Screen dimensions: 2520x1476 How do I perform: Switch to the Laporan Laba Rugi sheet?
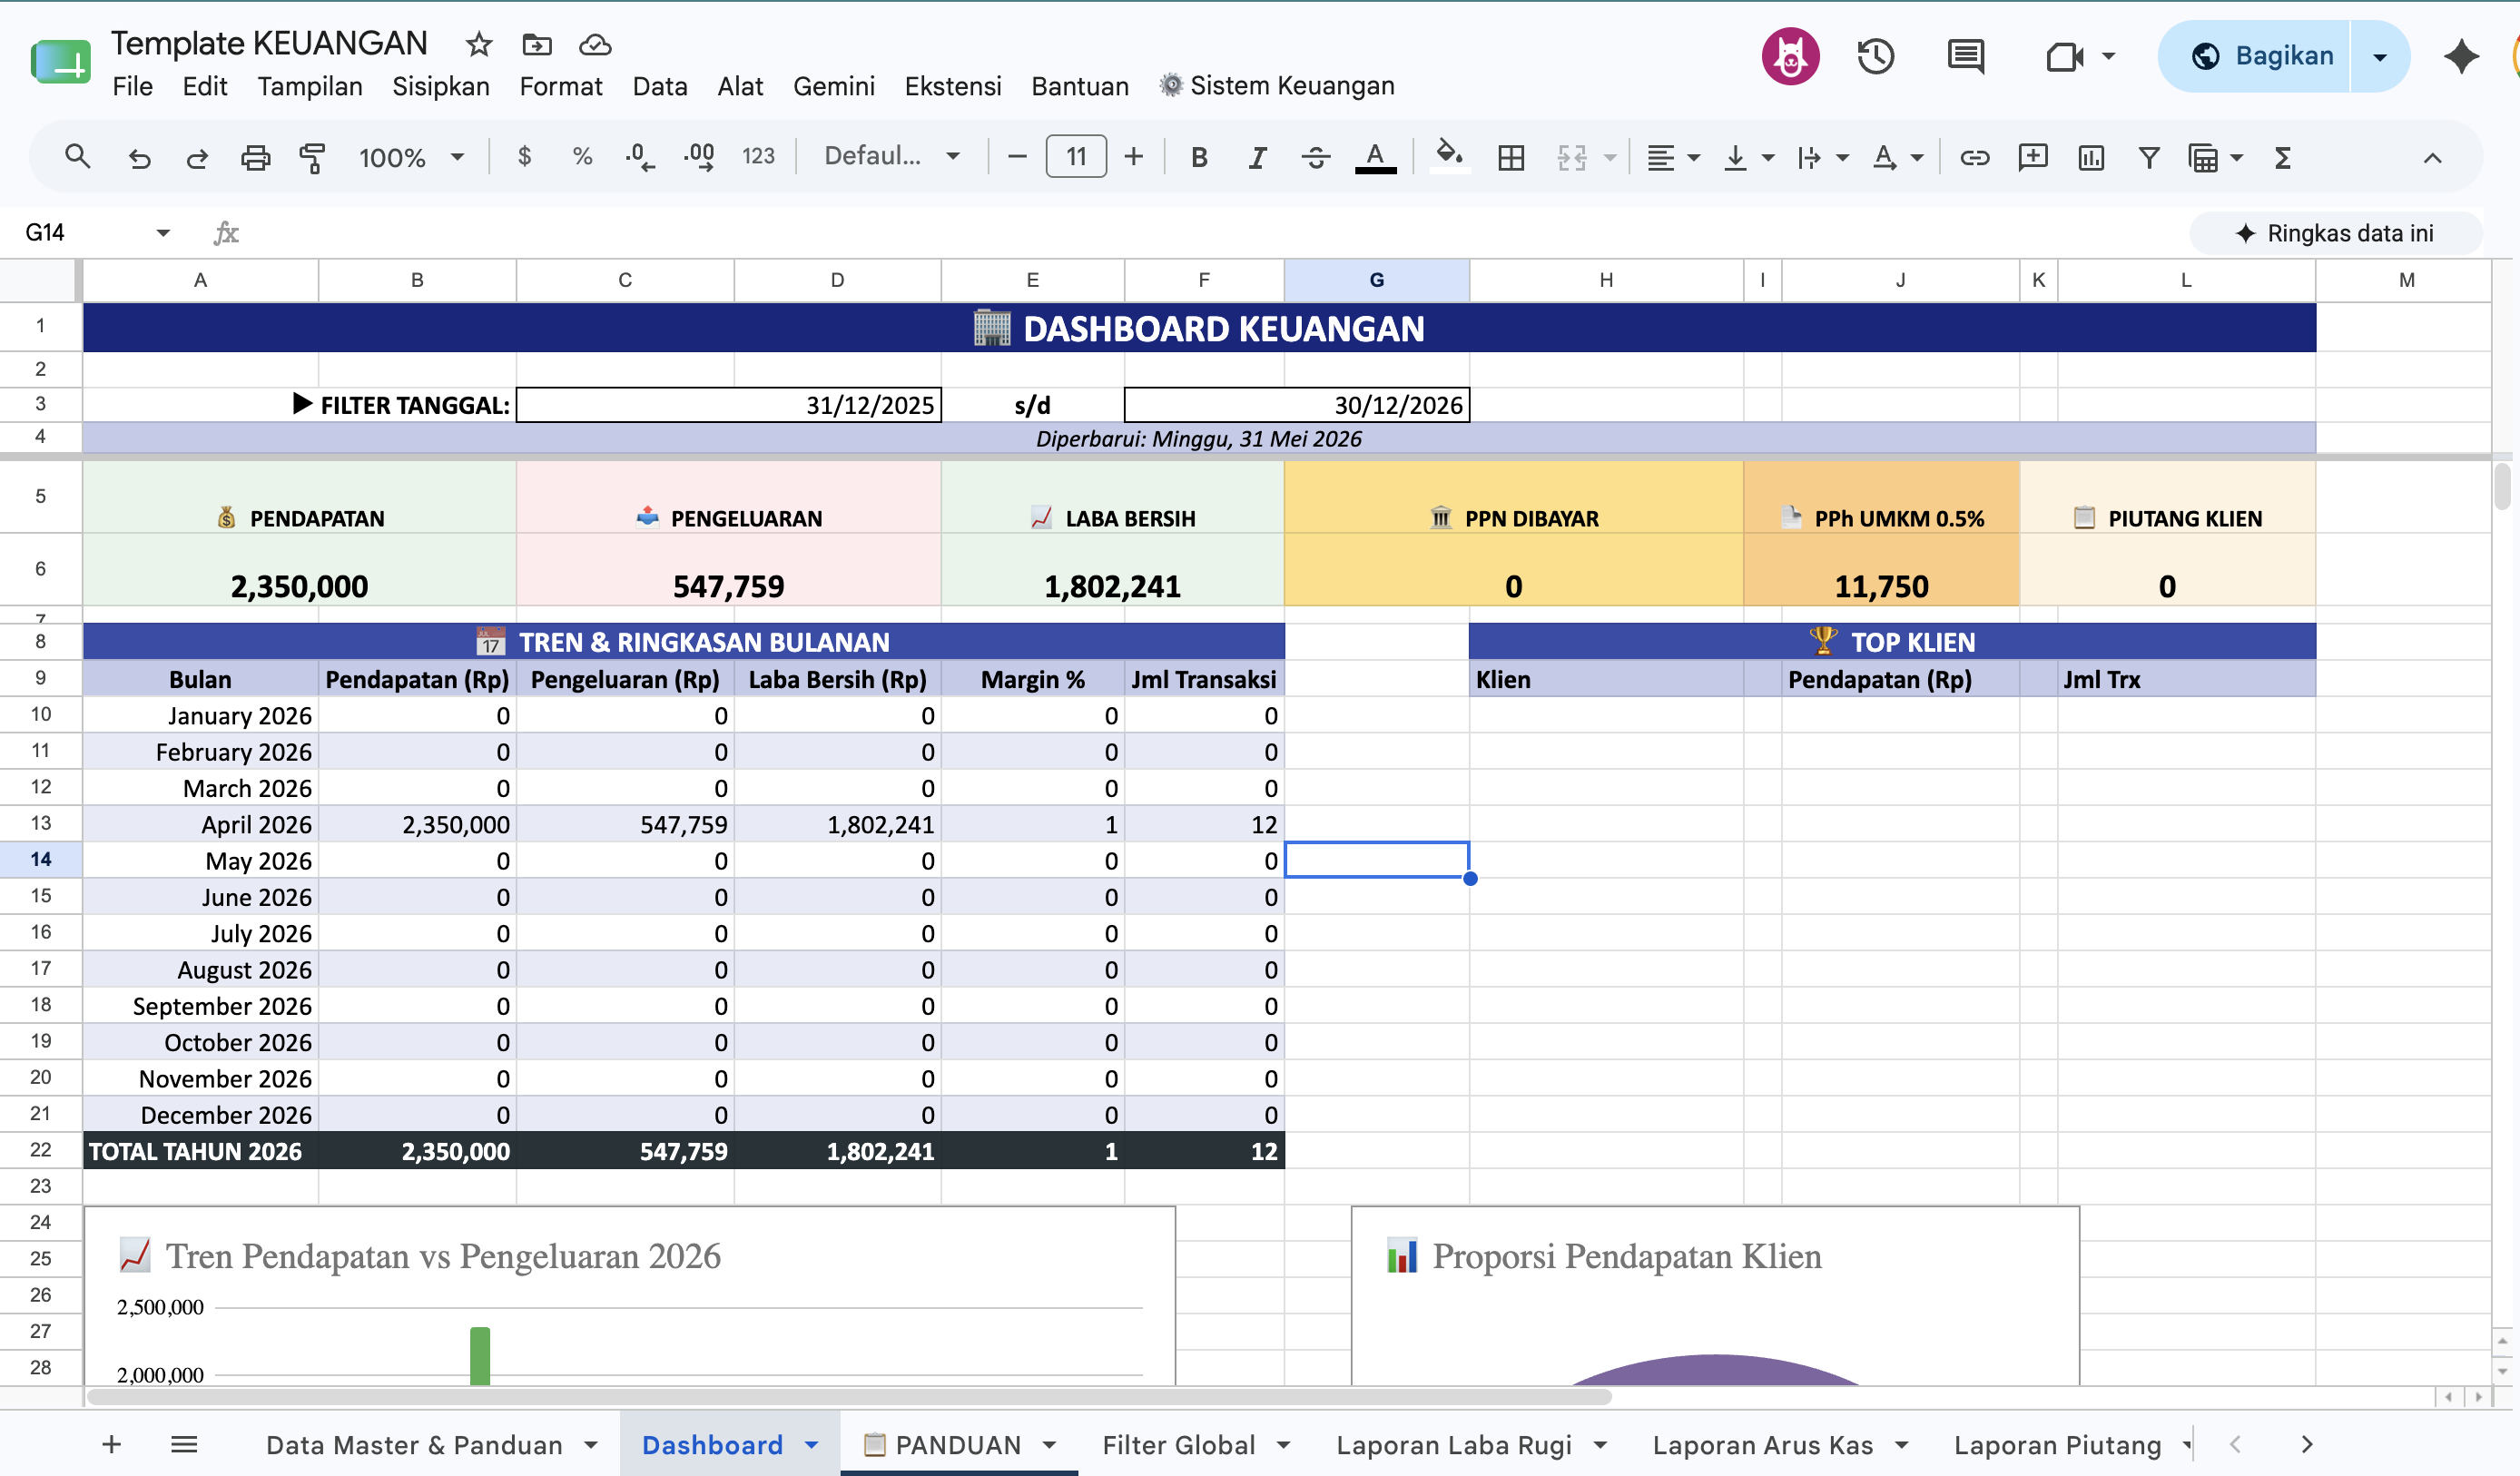[x=1454, y=1445]
